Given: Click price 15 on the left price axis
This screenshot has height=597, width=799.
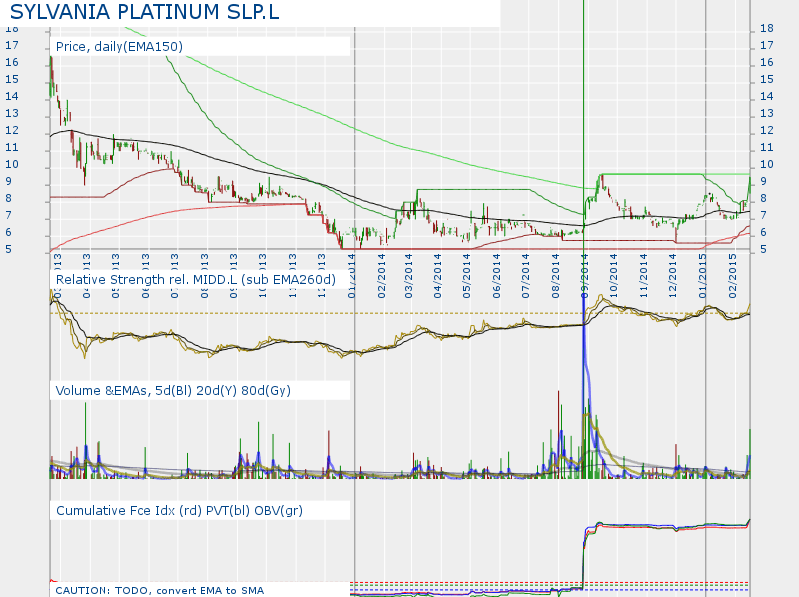Looking at the screenshot, I should tap(12, 79).
